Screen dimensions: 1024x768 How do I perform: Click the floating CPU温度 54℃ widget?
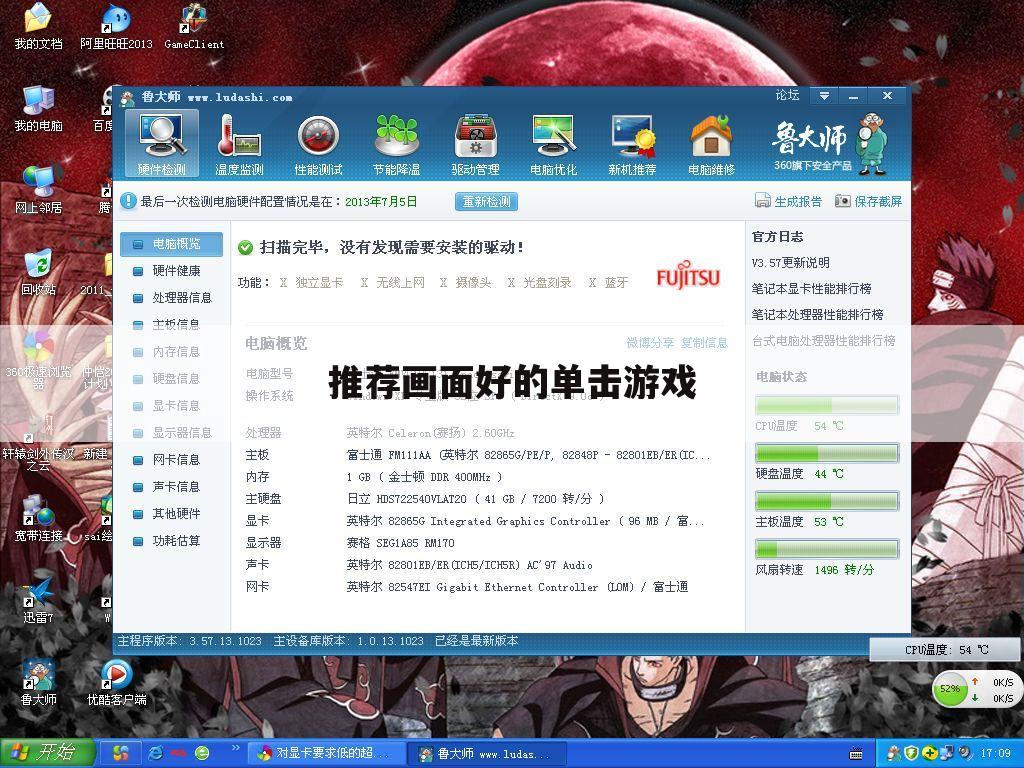(x=945, y=649)
